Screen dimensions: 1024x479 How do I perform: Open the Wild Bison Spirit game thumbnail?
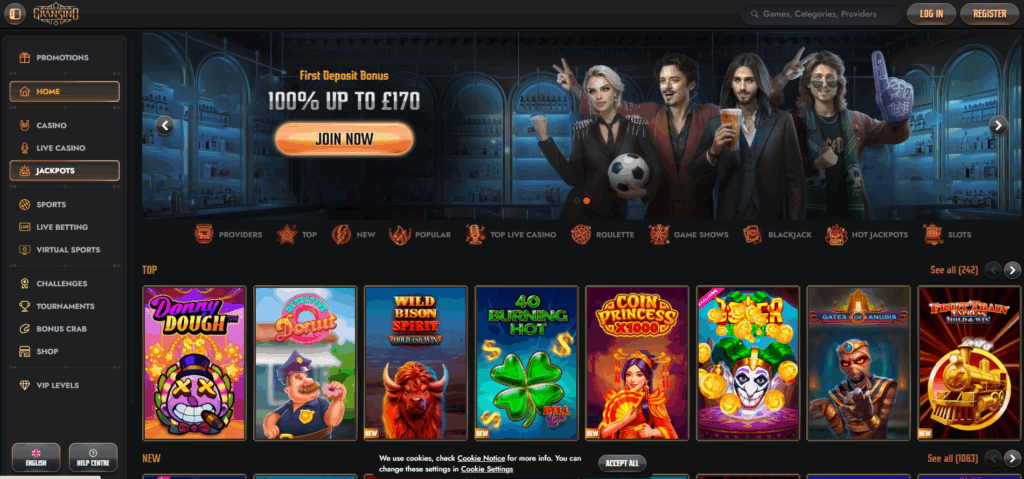pos(416,363)
